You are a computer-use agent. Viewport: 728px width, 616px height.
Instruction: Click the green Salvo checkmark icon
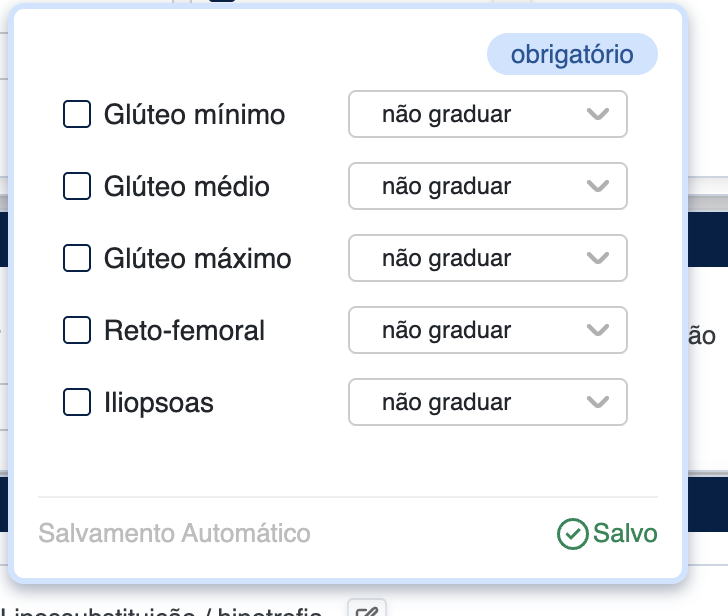coord(572,534)
